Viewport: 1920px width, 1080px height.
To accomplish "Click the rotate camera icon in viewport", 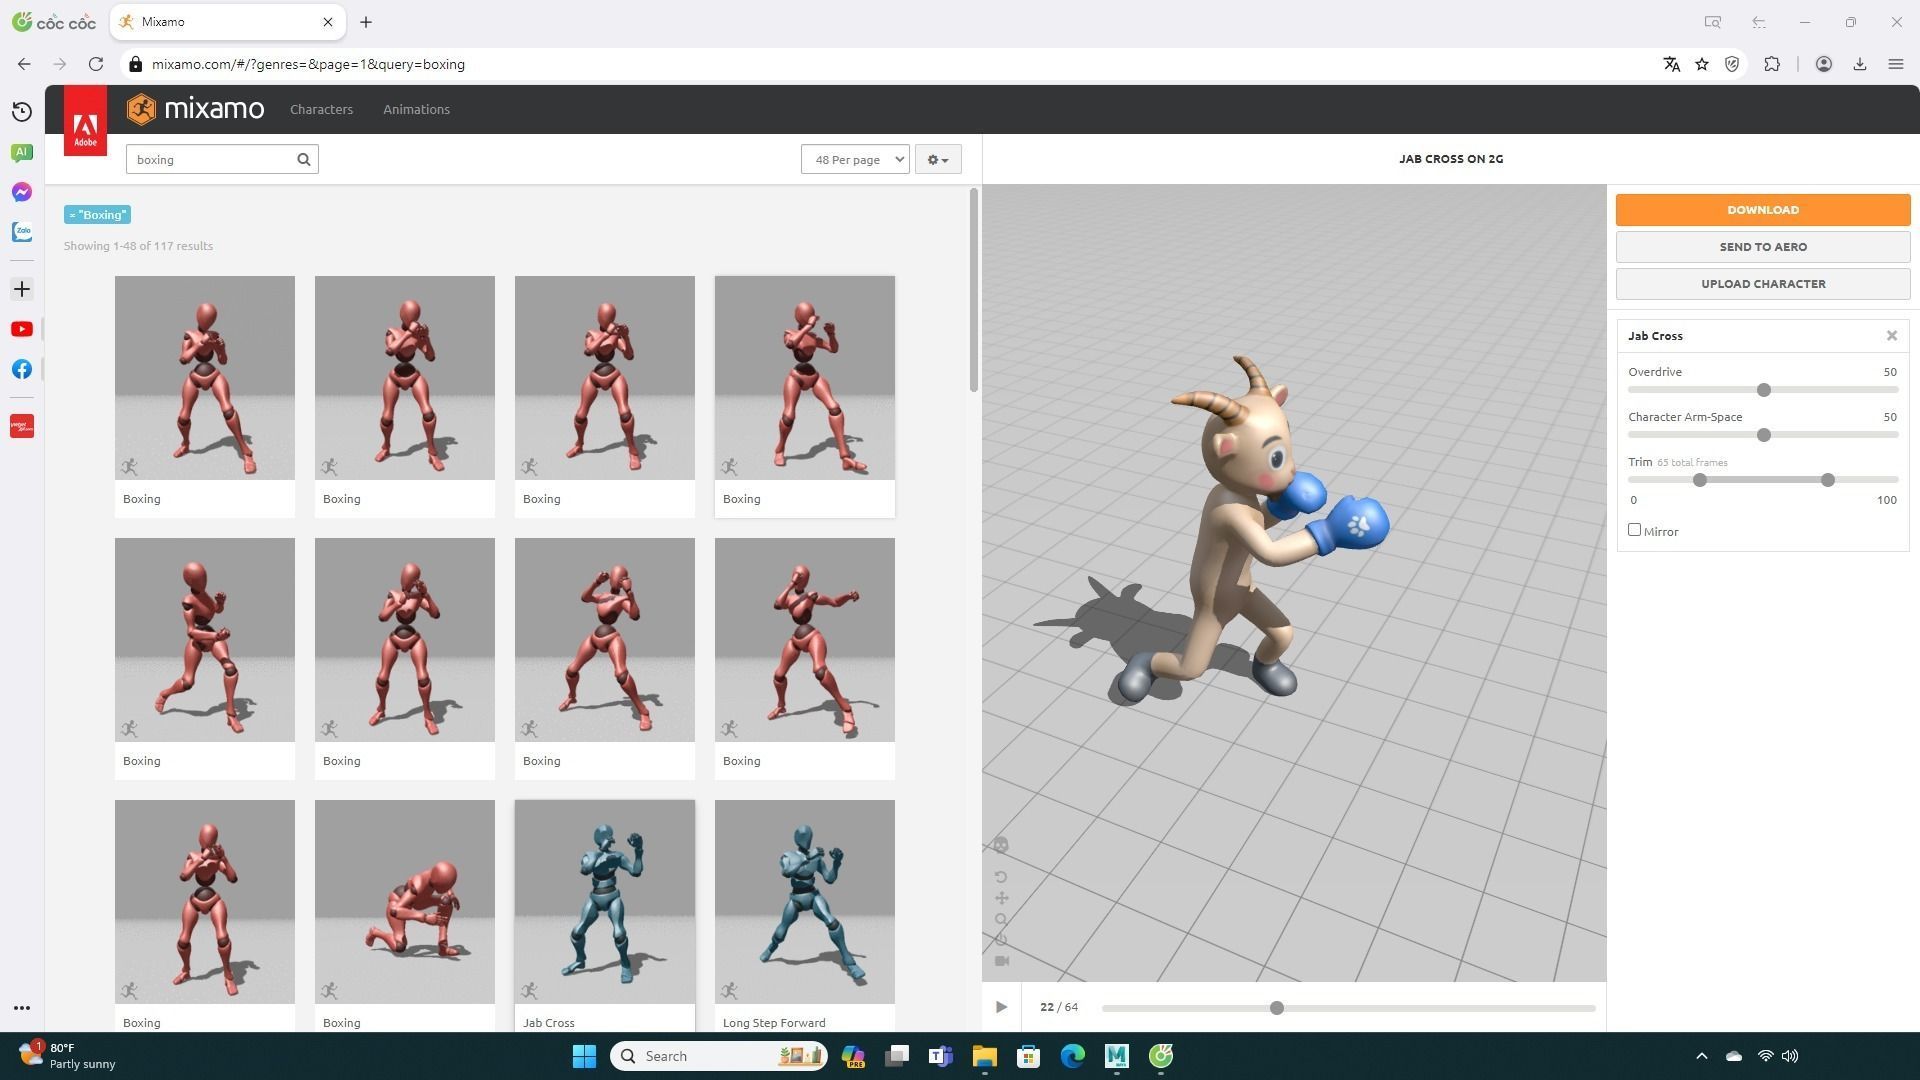I will (x=1001, y=878).
